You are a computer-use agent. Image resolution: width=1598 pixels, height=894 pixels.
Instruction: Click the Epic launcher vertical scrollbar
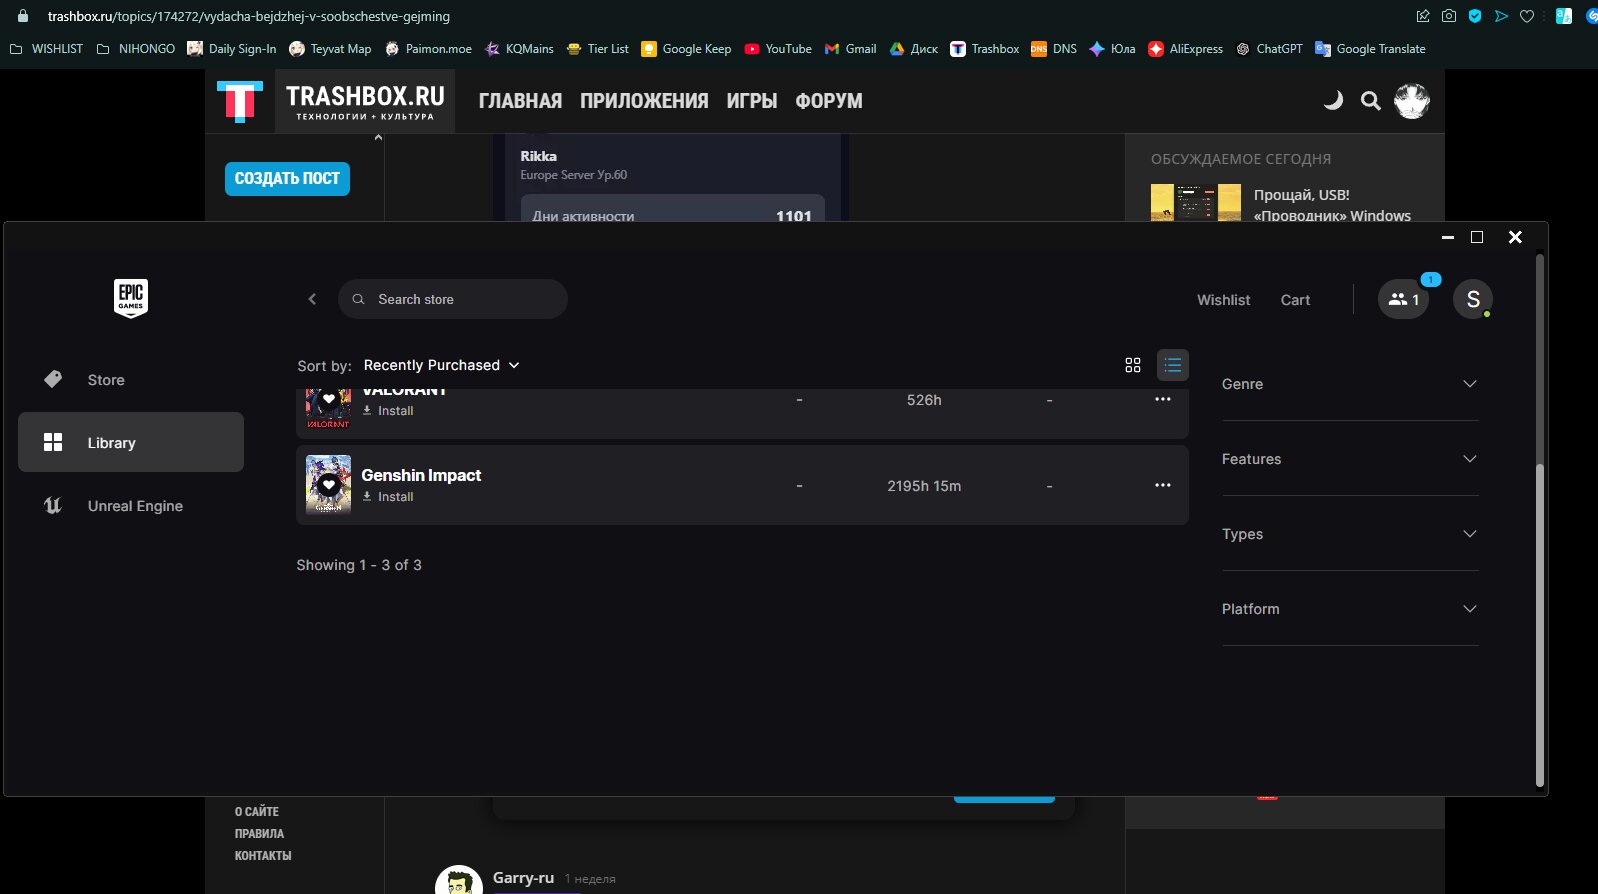click(1540, 625)
